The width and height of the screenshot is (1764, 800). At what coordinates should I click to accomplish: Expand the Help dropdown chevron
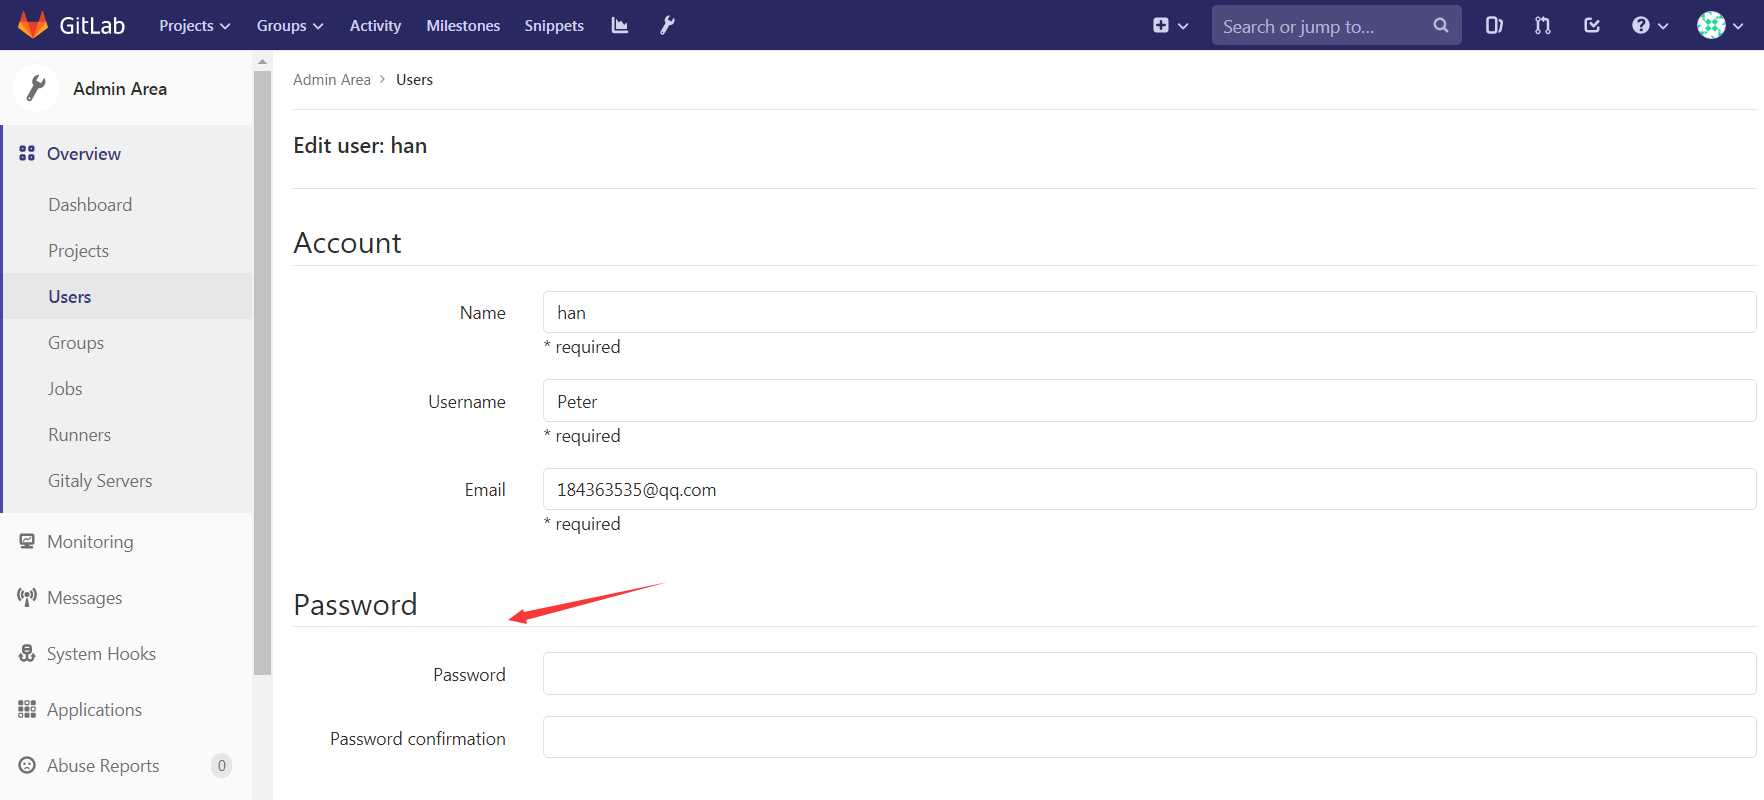pos(1663,26)
